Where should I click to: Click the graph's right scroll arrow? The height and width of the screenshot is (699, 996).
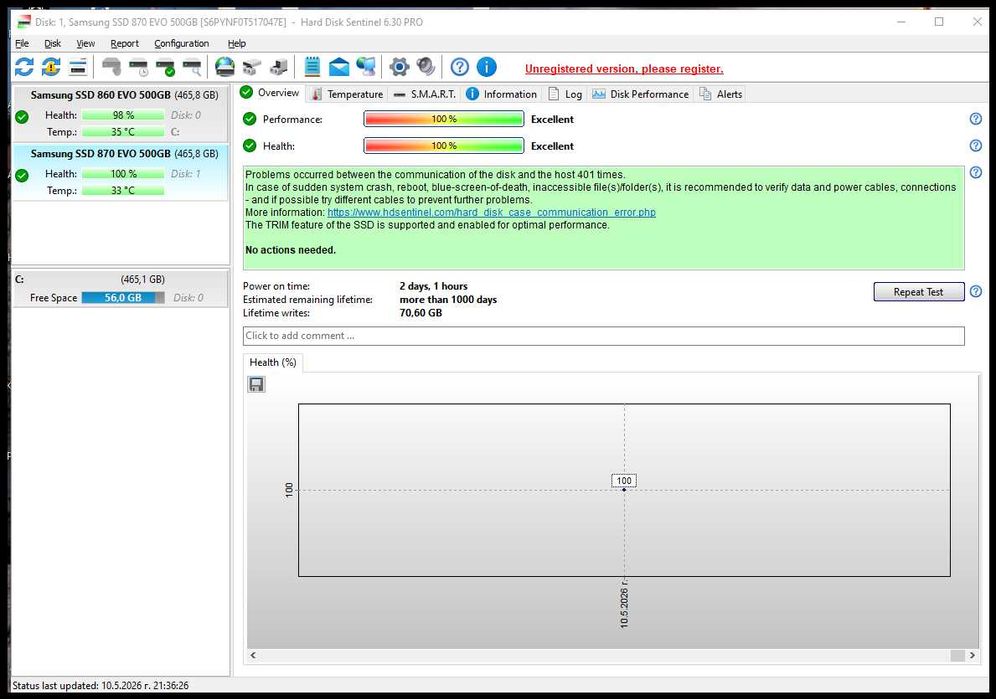[x=972, y=655]
